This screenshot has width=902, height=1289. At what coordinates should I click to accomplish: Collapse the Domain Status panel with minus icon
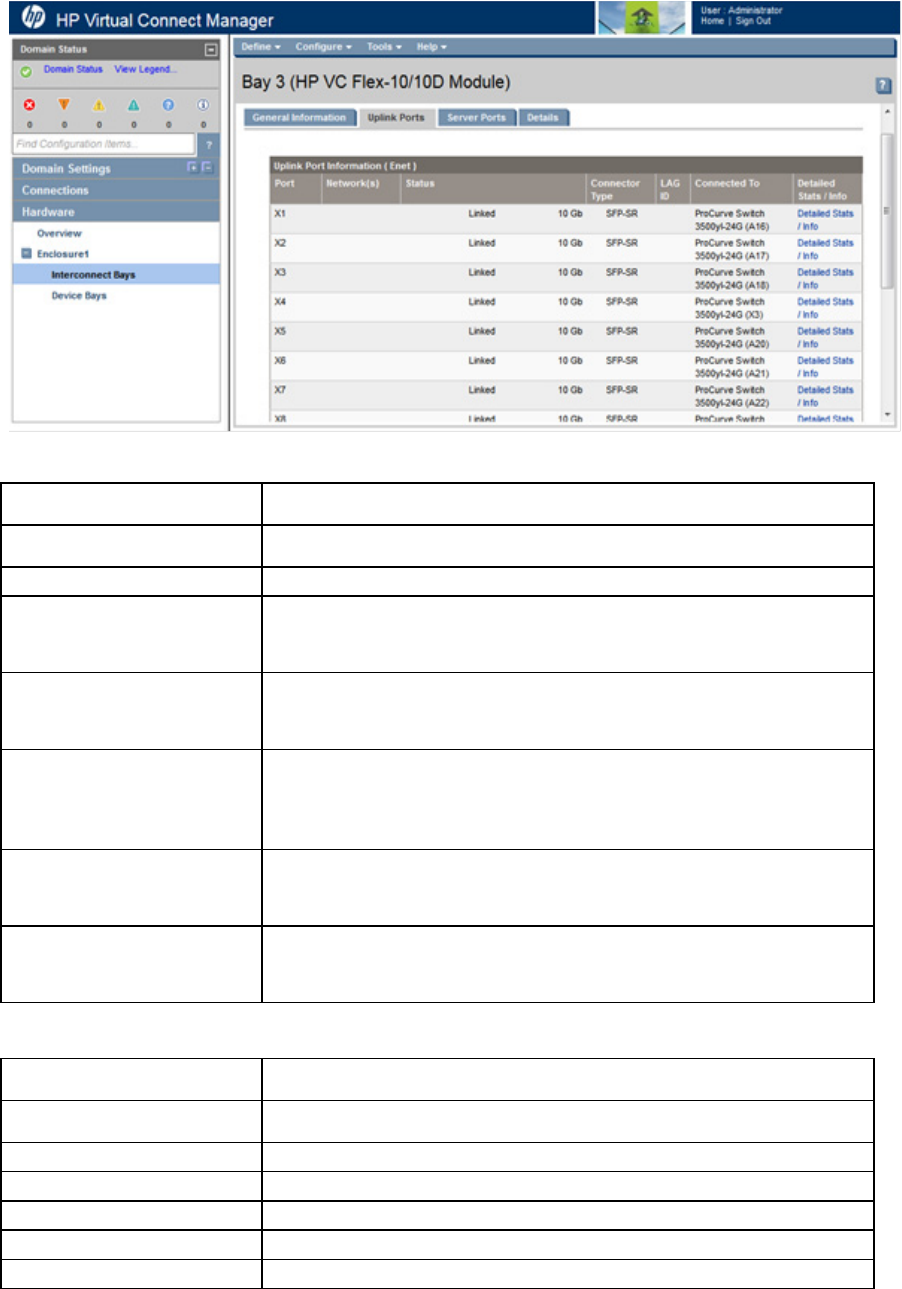tap(211, 49)
